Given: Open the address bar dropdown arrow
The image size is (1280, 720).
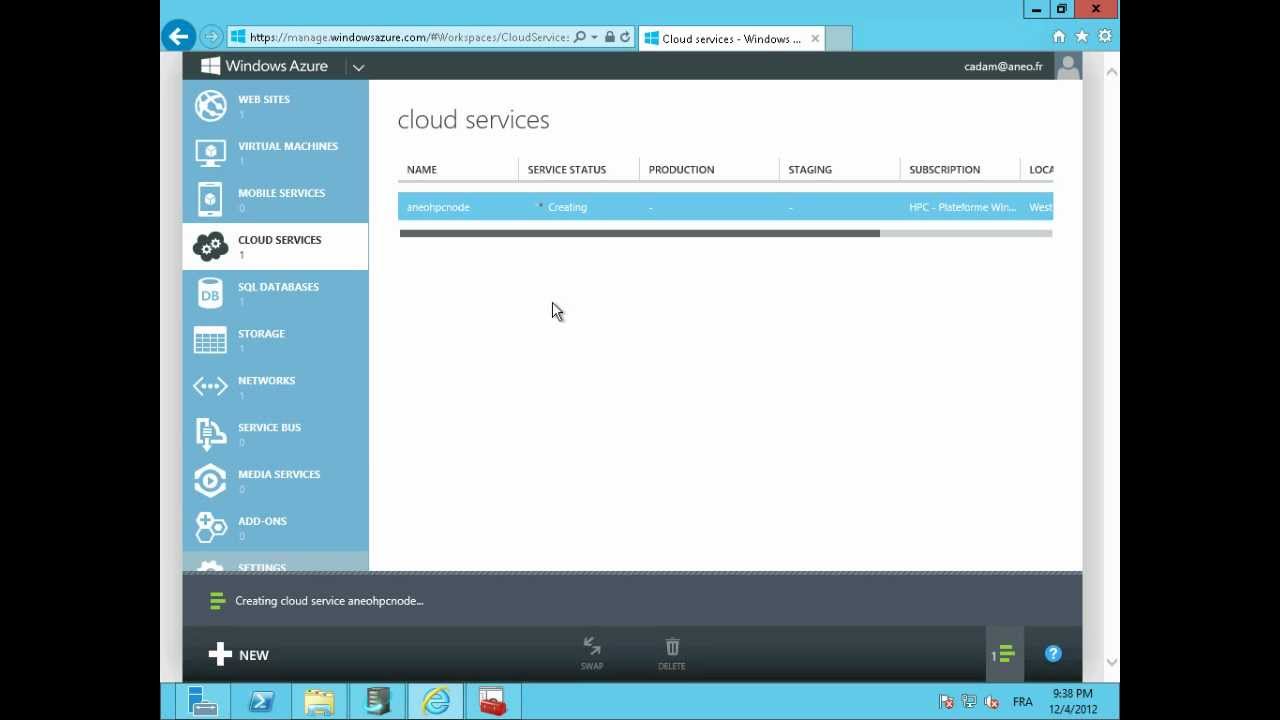Looking at the screenshot, I should tap(594, 37).
